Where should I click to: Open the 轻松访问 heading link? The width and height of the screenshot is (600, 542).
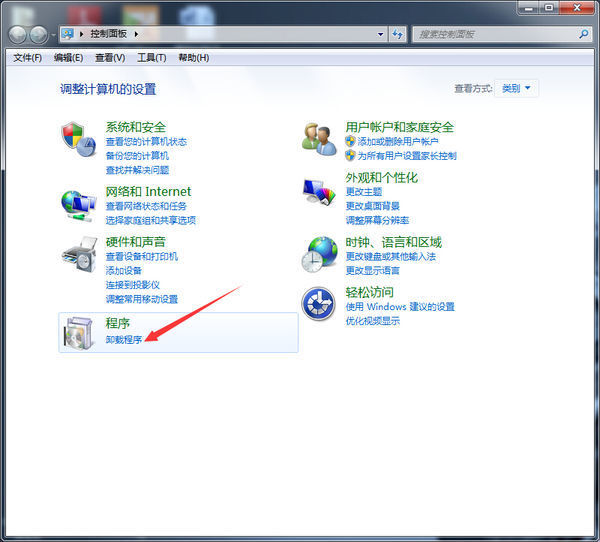pos(369,292)
